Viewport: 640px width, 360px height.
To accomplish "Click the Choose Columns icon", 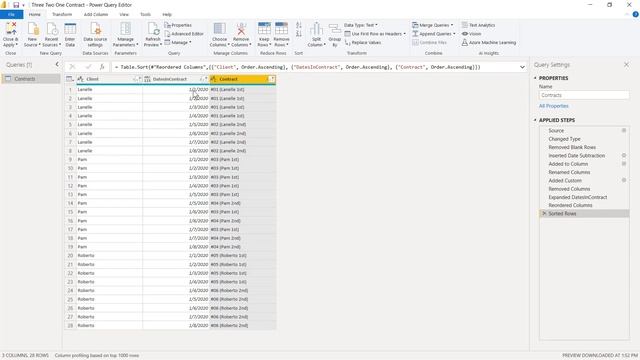I will (220, 34).
